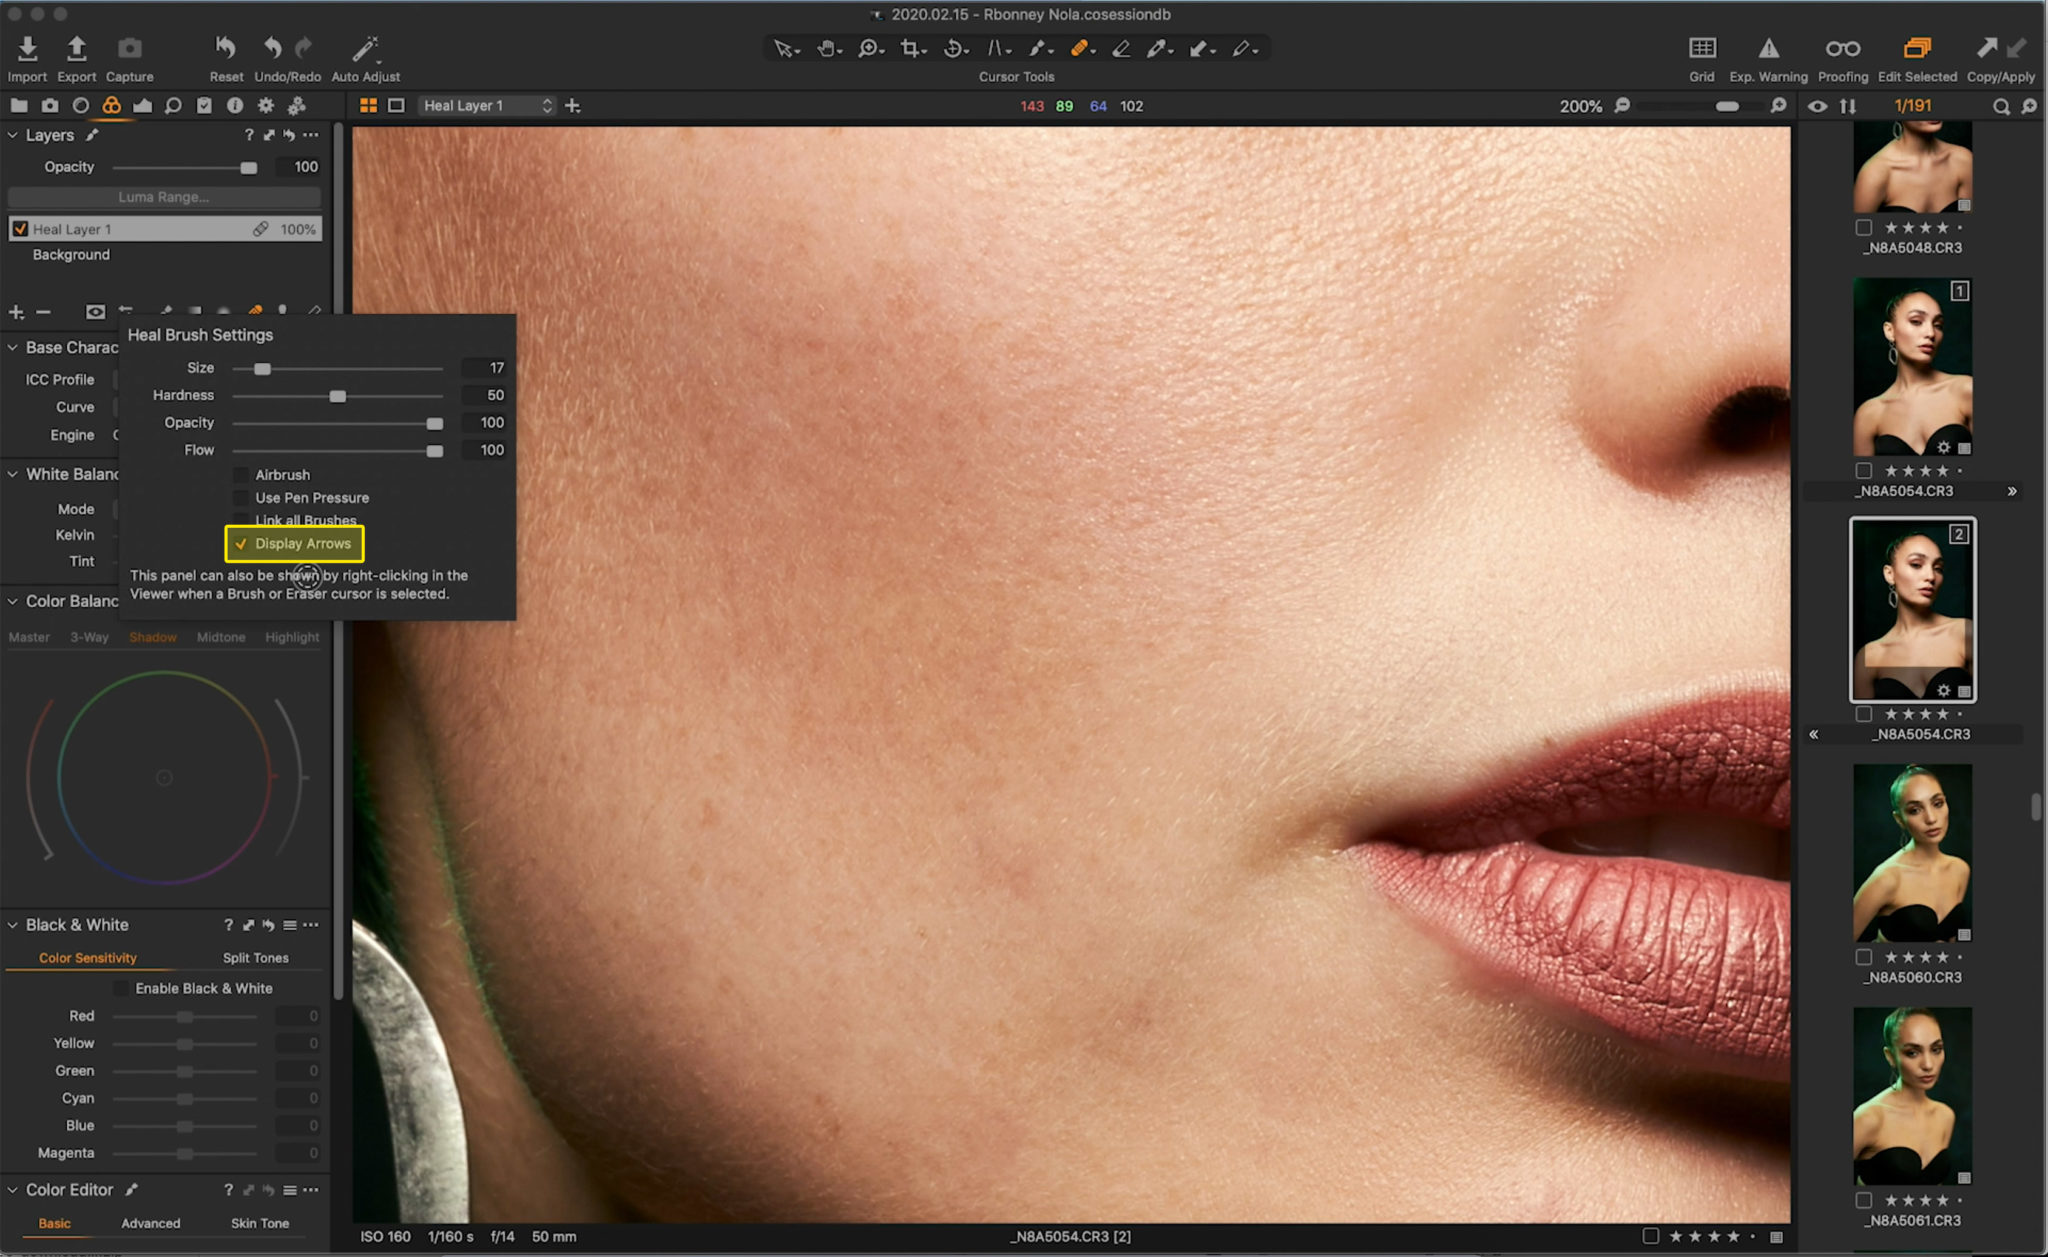
Task: Select the Shadow tab in Color Balance
Action: [153, 636]
